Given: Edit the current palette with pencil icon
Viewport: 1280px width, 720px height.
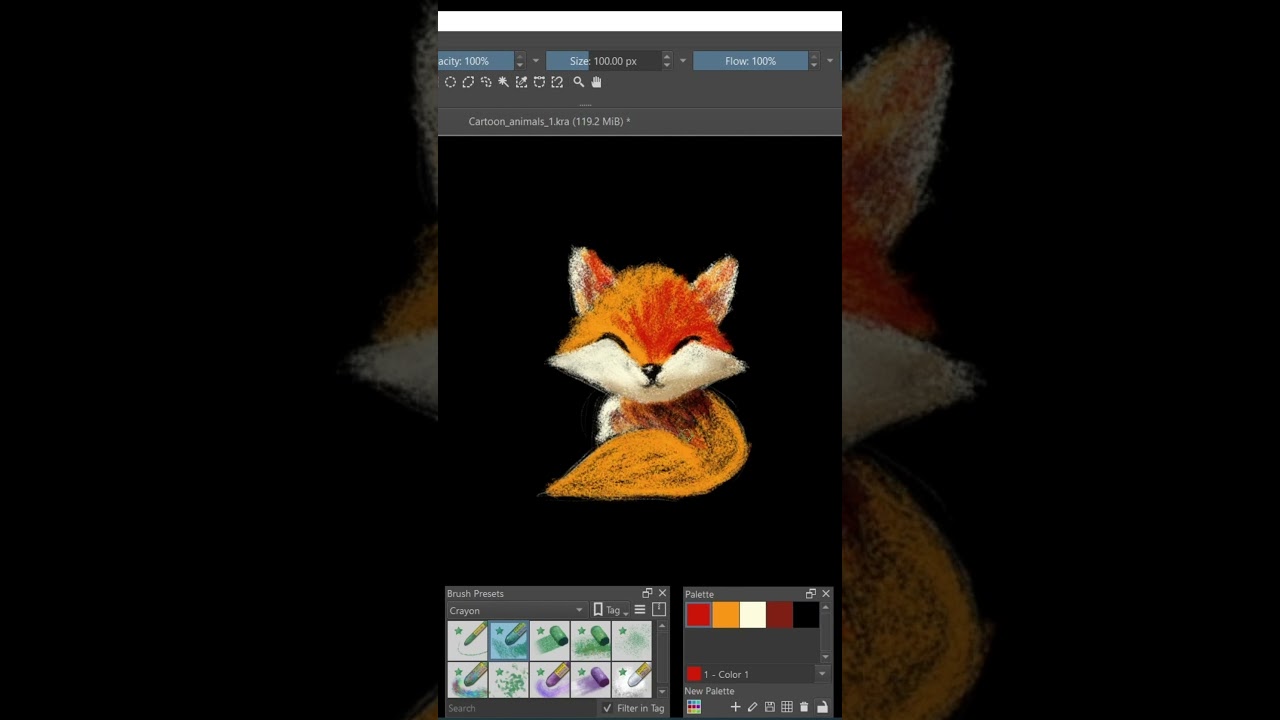Looking at the screenshot, I should 753,707.
